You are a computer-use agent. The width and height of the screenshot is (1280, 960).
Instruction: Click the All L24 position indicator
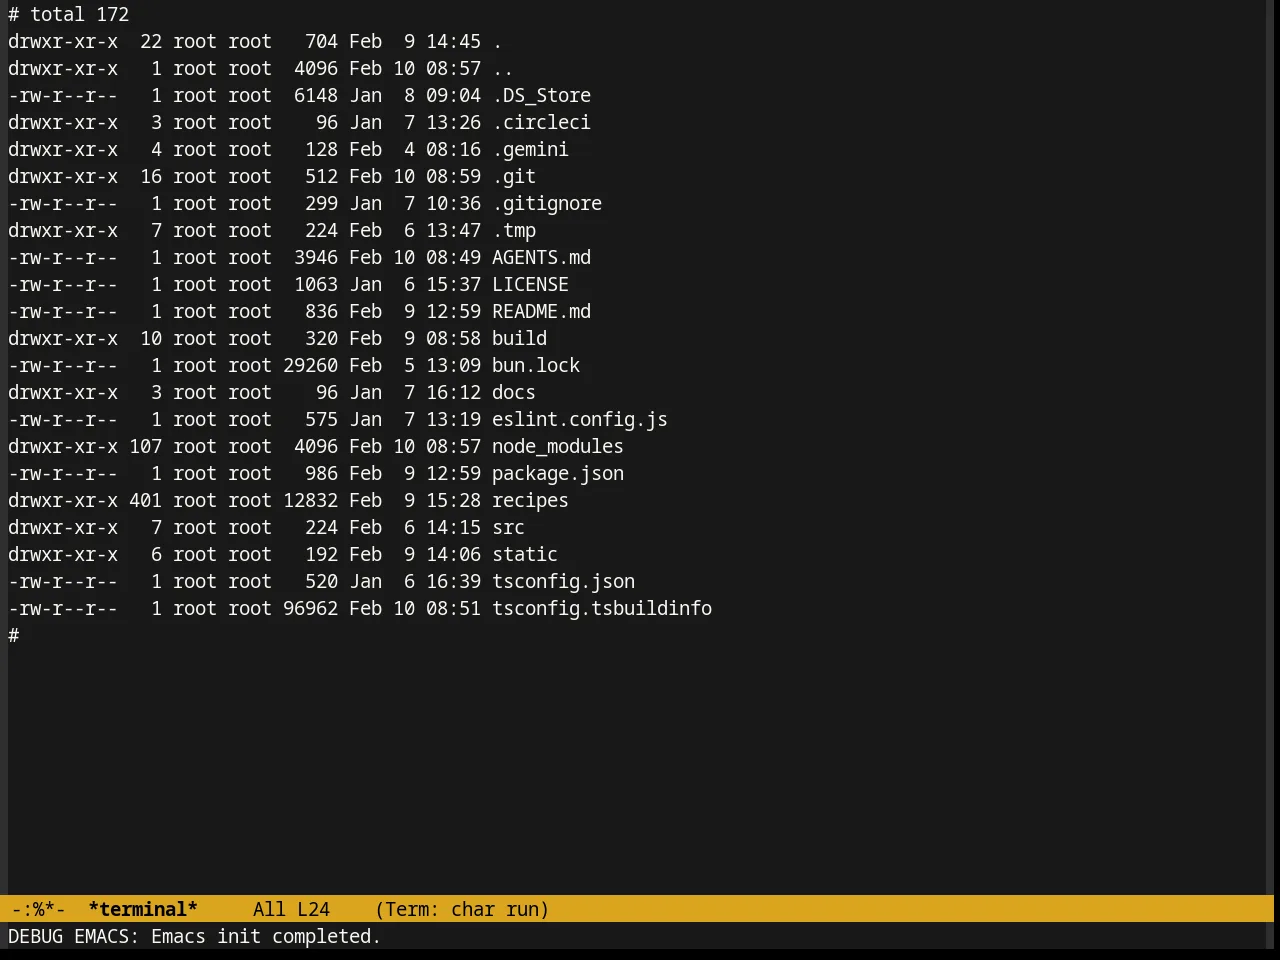(x=291, y=909)
